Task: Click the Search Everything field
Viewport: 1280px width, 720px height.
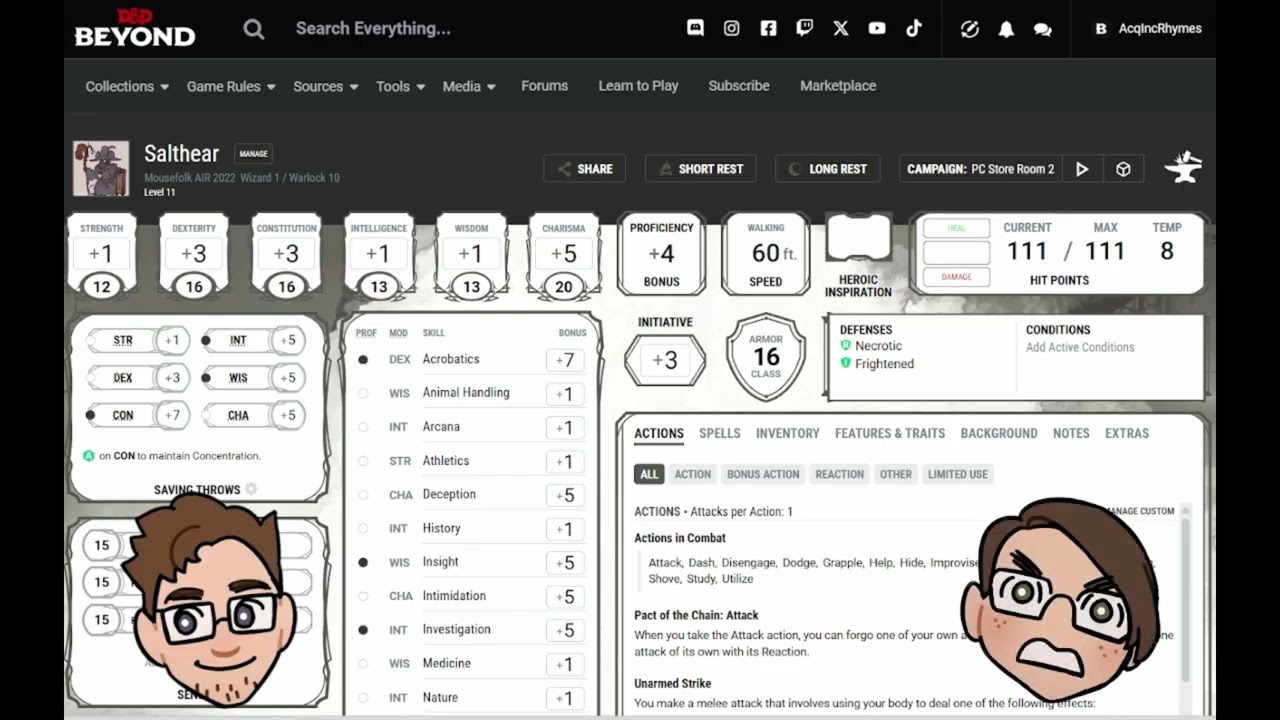Action: pos(373,29)
